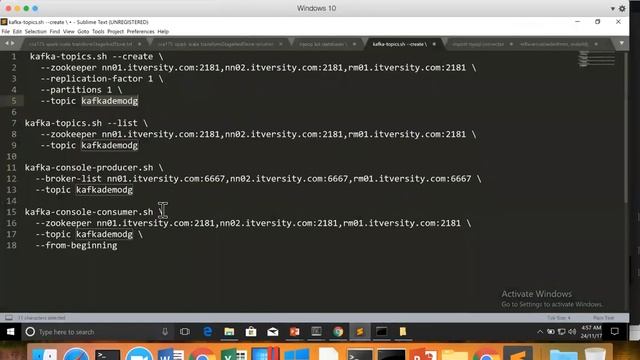Open the View menu

click(69, 31)
